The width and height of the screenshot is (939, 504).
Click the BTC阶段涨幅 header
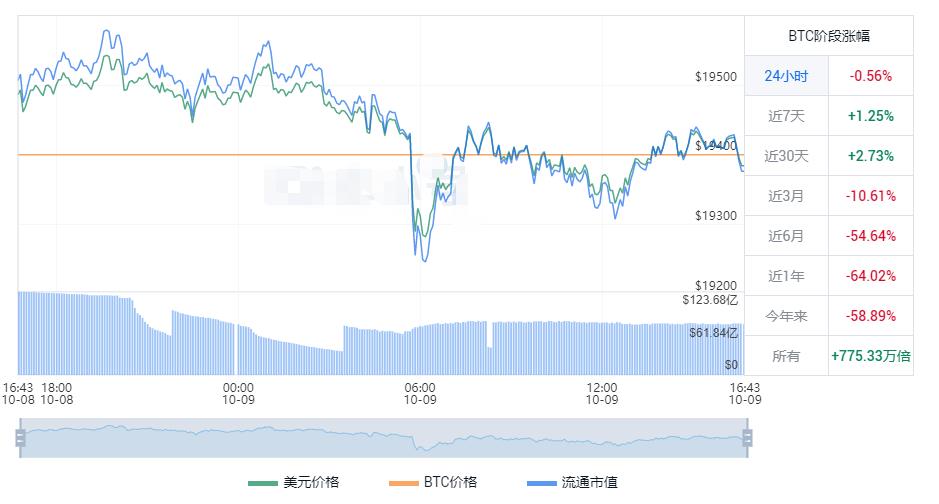(829, 36)
